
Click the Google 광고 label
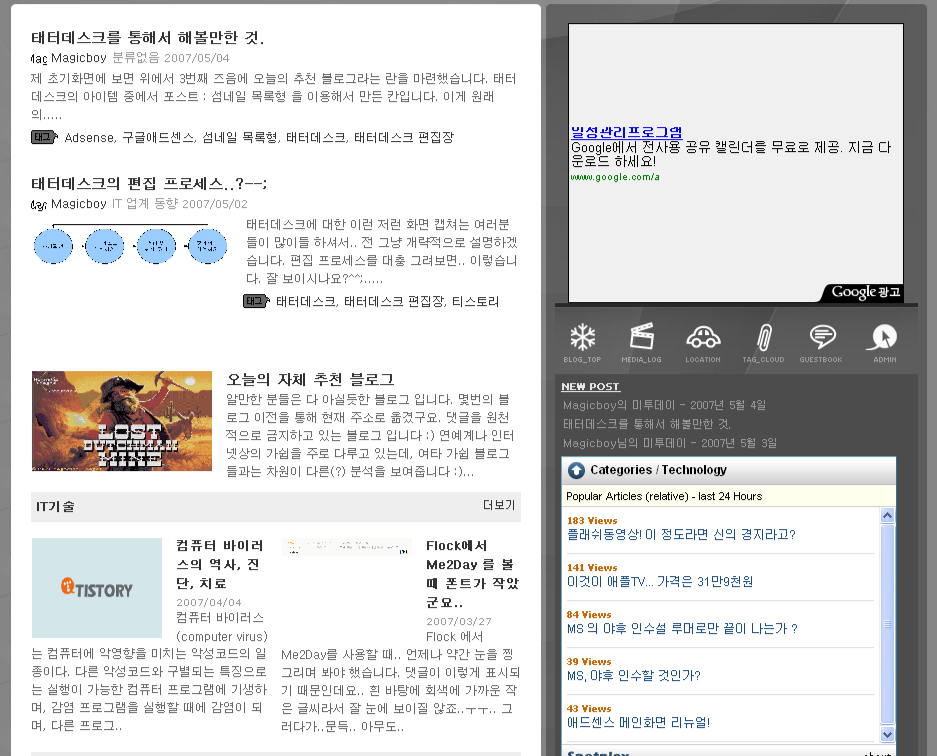pyautogui.click(x=865, y=292)
